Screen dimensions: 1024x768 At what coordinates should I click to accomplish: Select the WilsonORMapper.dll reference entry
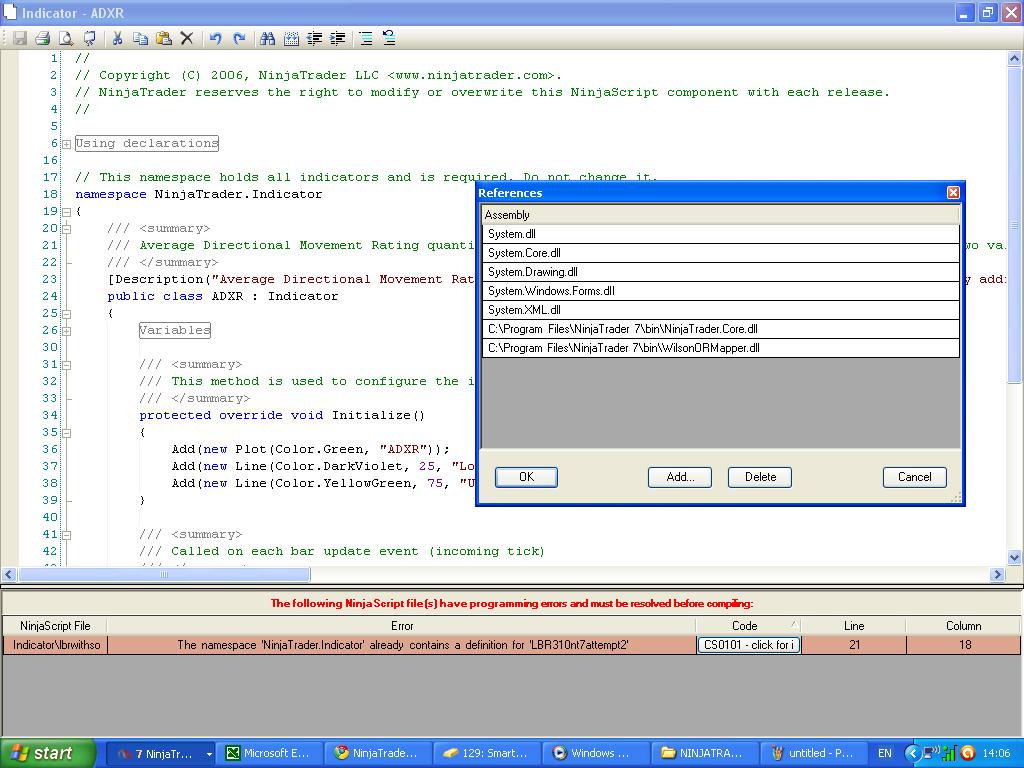coord(623,348)
